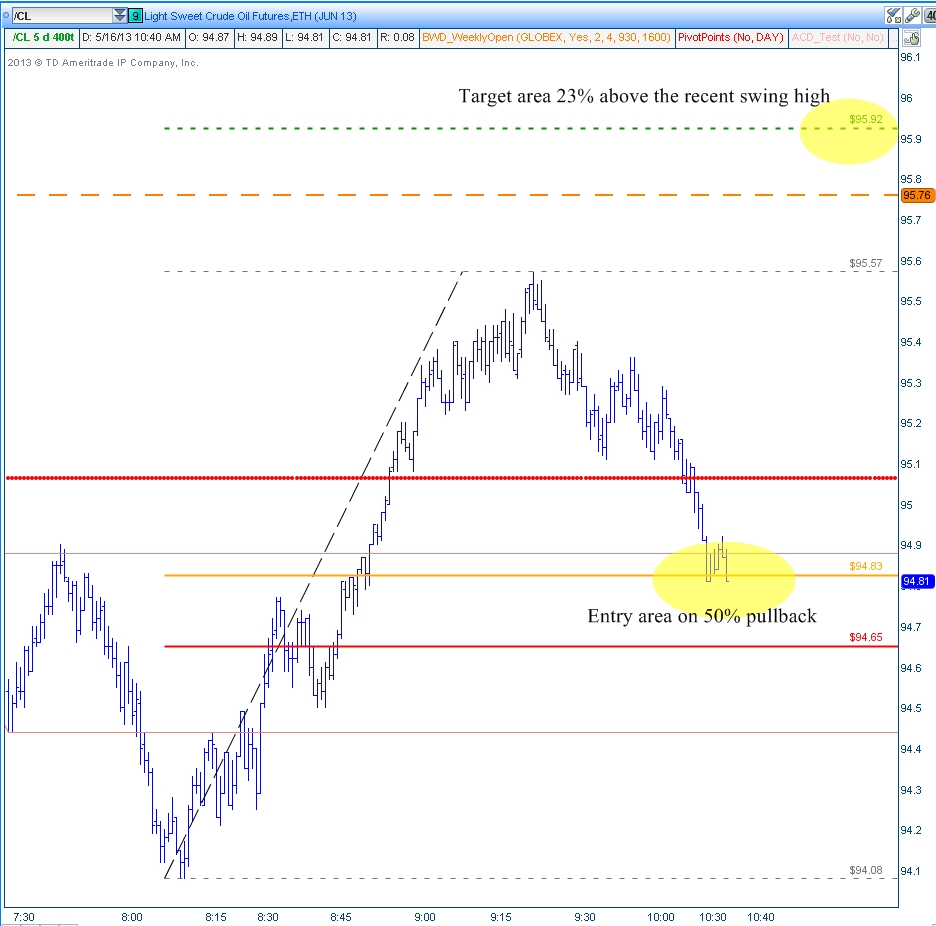The height and width of the screenshot is (926, 936).
Task: Click the low value L: 94.81
Action: pyautogui.click(x=304, y=38)
